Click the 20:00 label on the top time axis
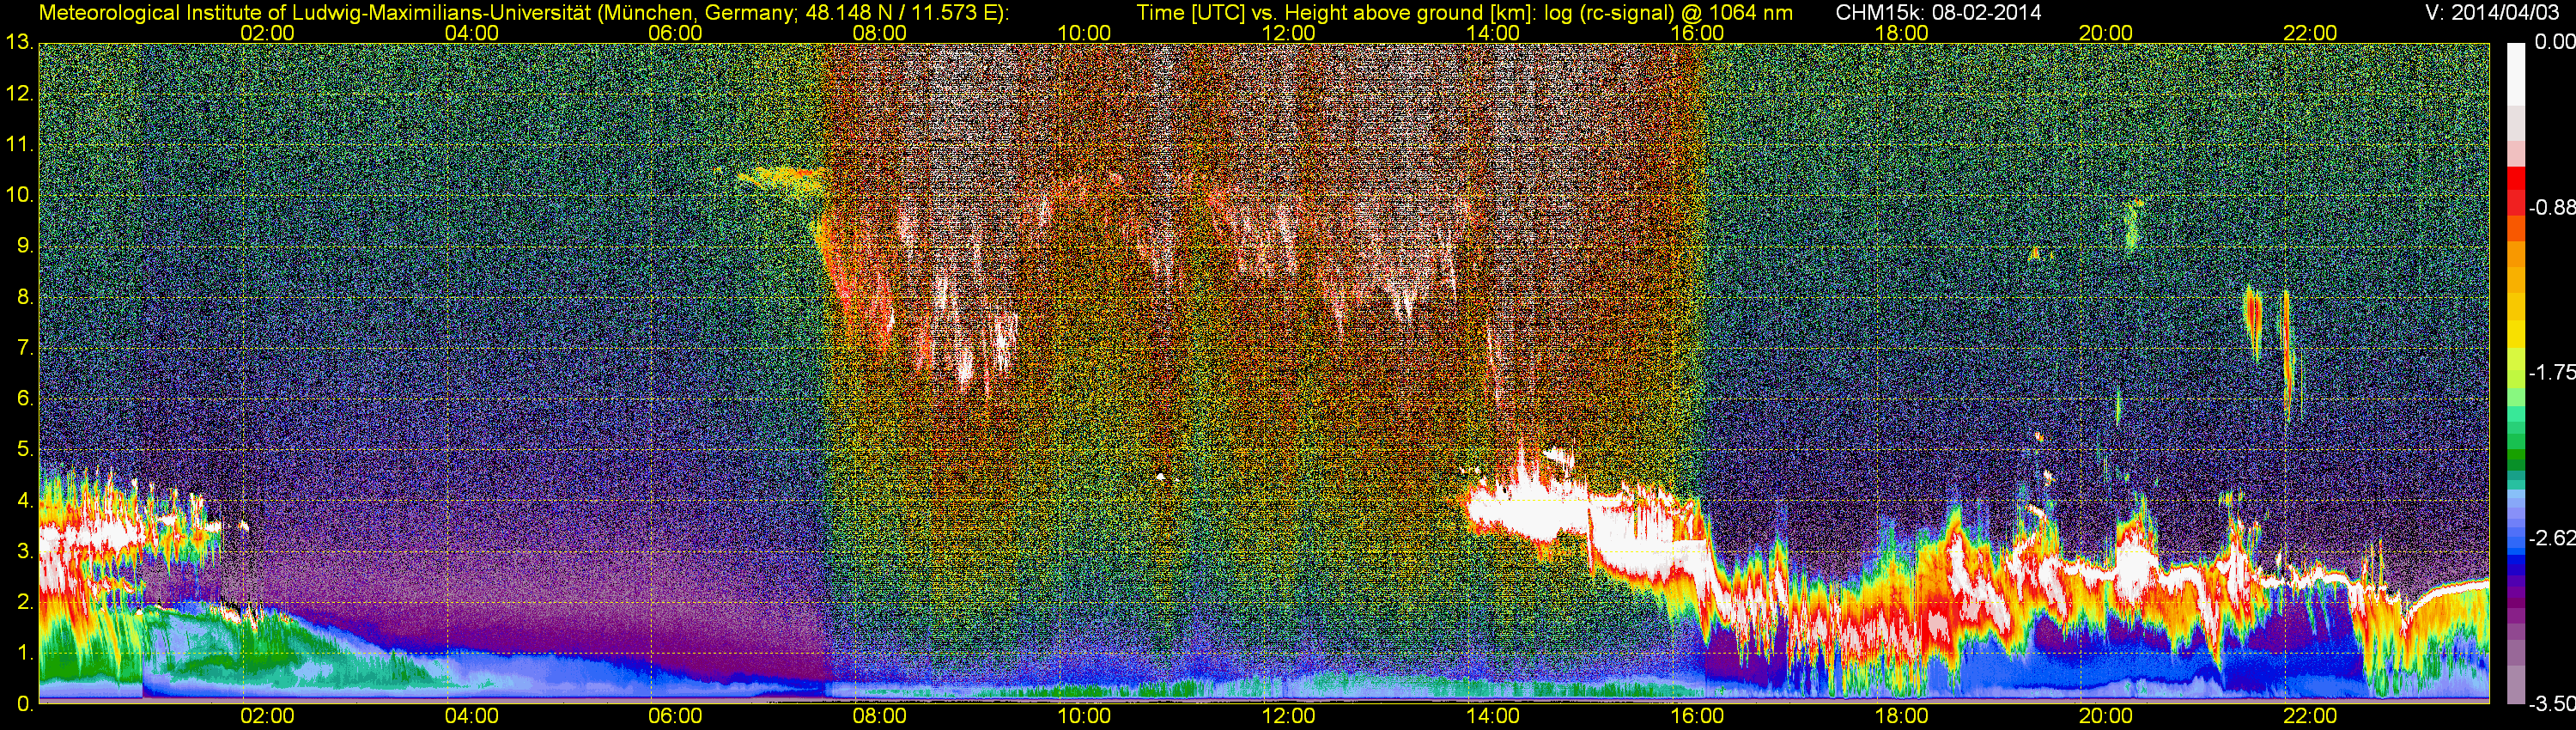Screen dimensions: 2576x730 click(2106, 33)
